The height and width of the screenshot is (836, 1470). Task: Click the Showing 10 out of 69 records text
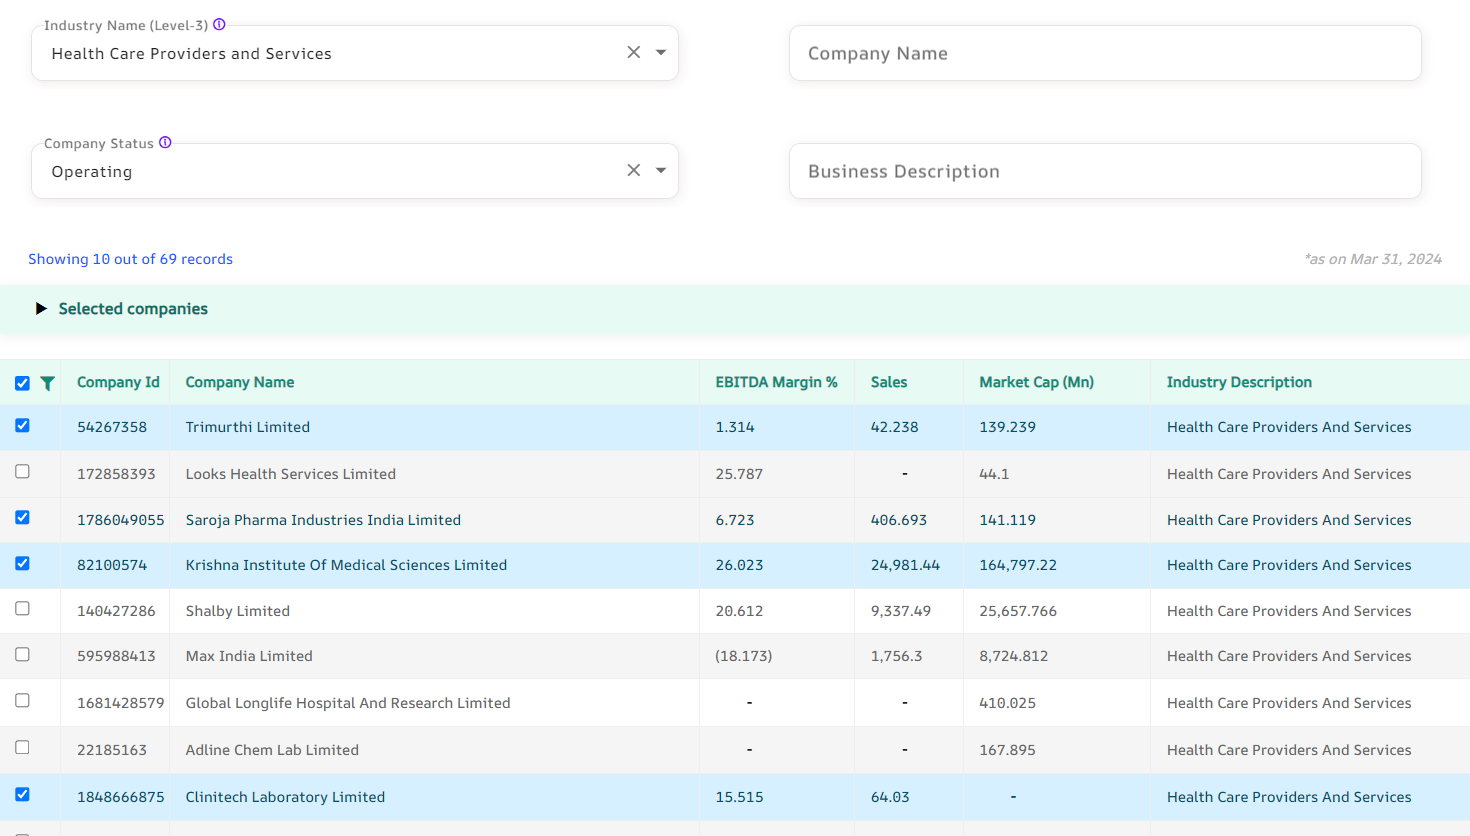point(130,259)
